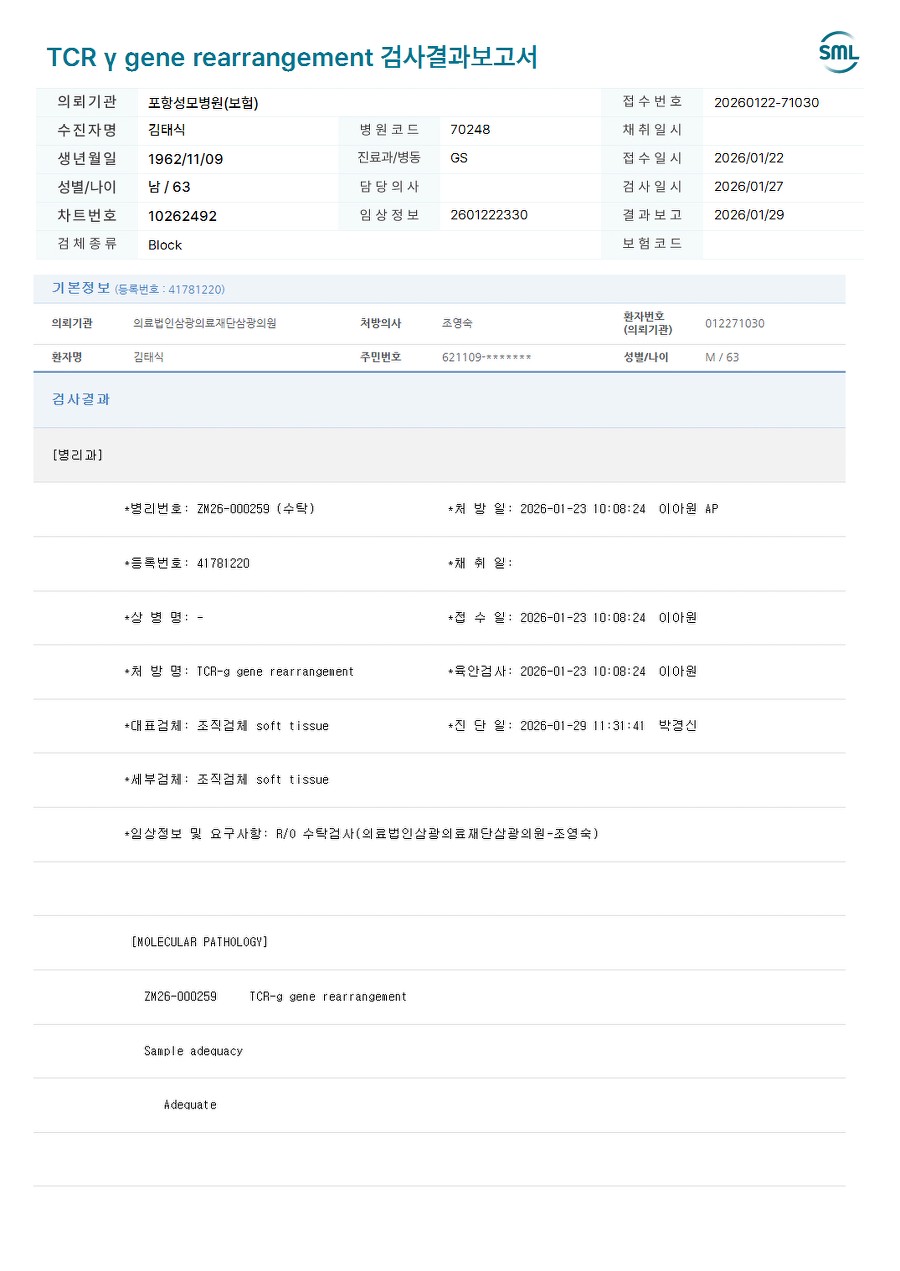Select the *접 수 일 2026-01-23 line
Screen dimensions: 900x1271
tap(572, 617)
